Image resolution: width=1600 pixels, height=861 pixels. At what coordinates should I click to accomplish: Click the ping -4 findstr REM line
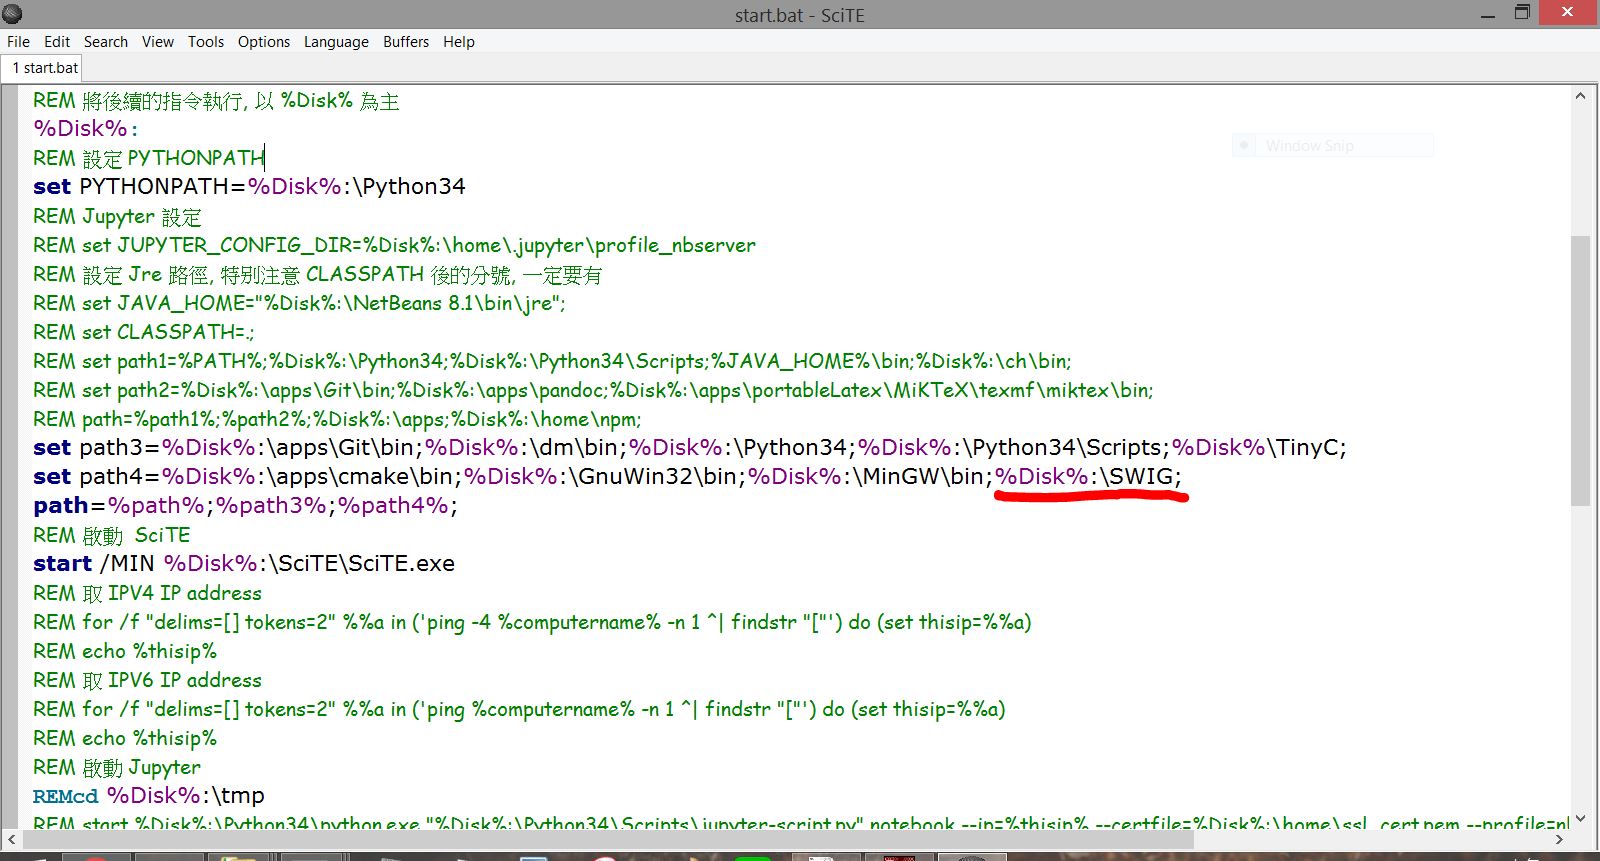coord(532,622)
